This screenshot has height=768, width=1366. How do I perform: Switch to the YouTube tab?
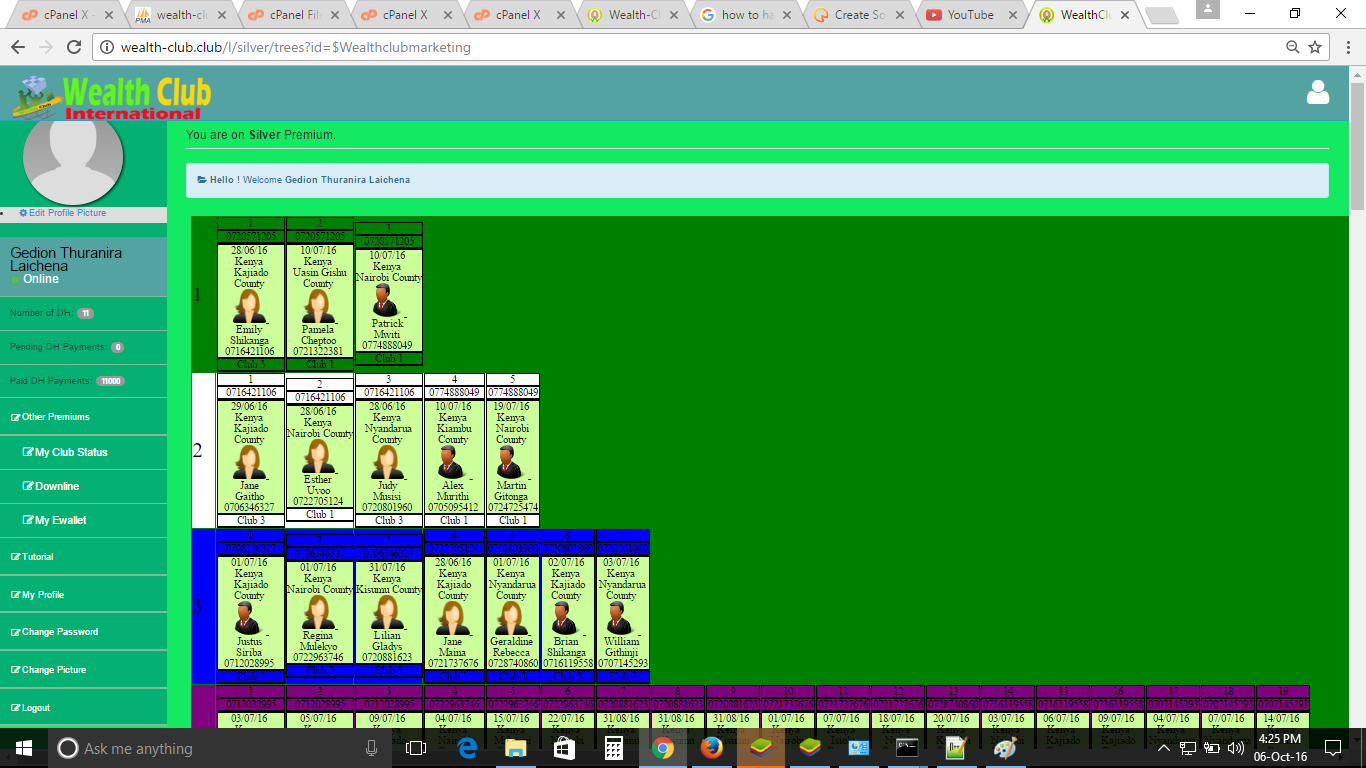pos(969,15)
